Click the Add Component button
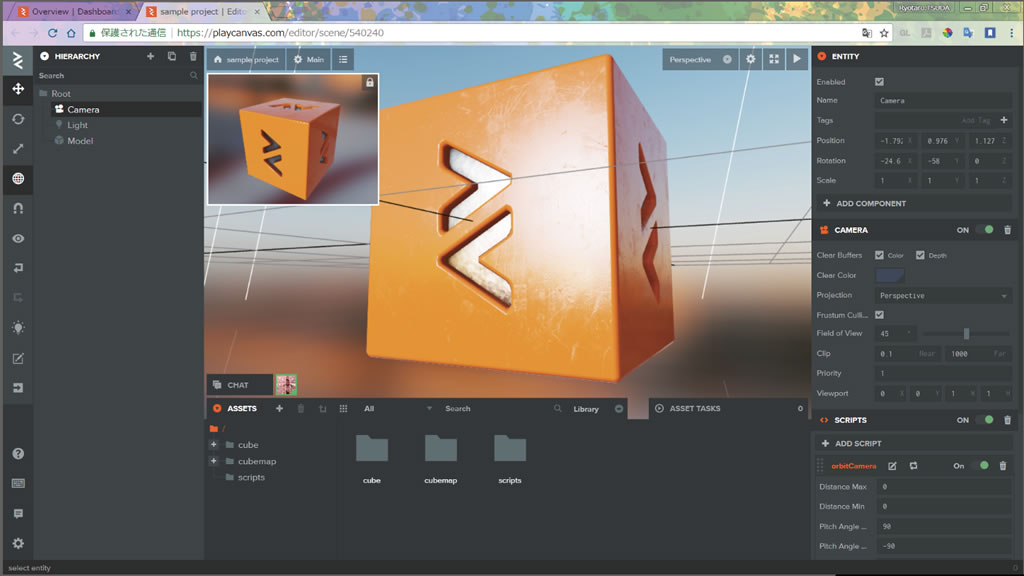 coord(913,203)
